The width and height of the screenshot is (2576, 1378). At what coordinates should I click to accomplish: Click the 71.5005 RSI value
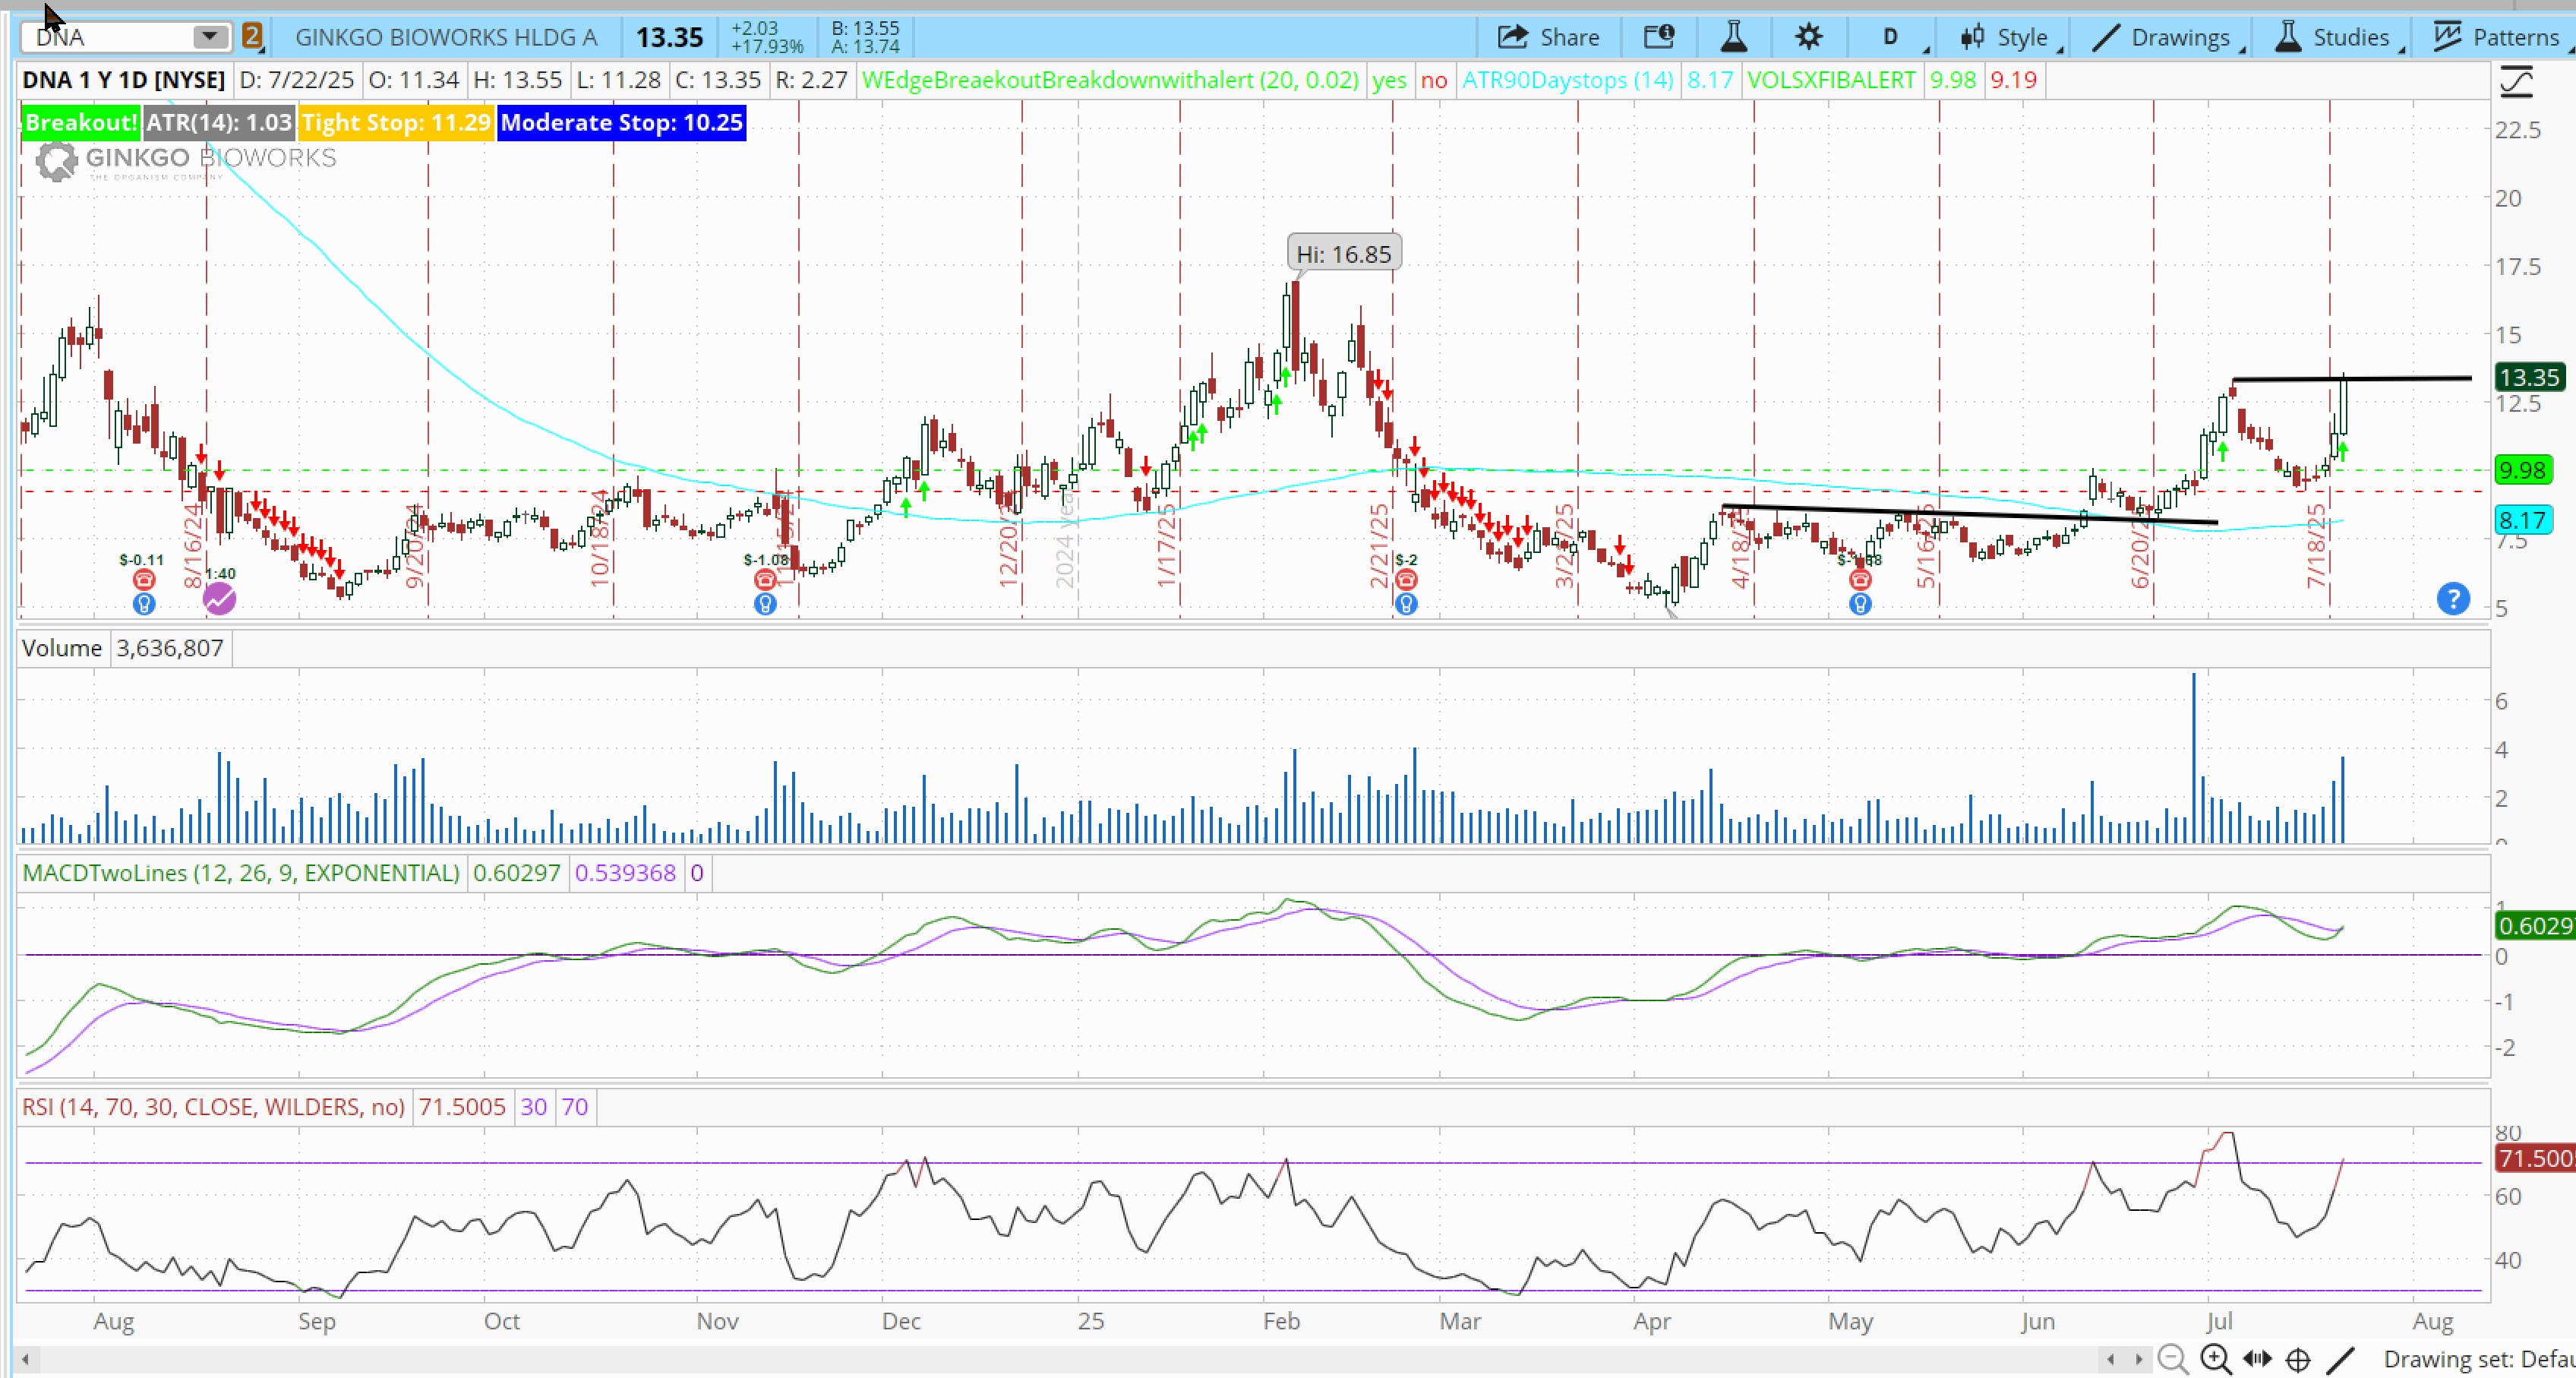point(462,1107)
